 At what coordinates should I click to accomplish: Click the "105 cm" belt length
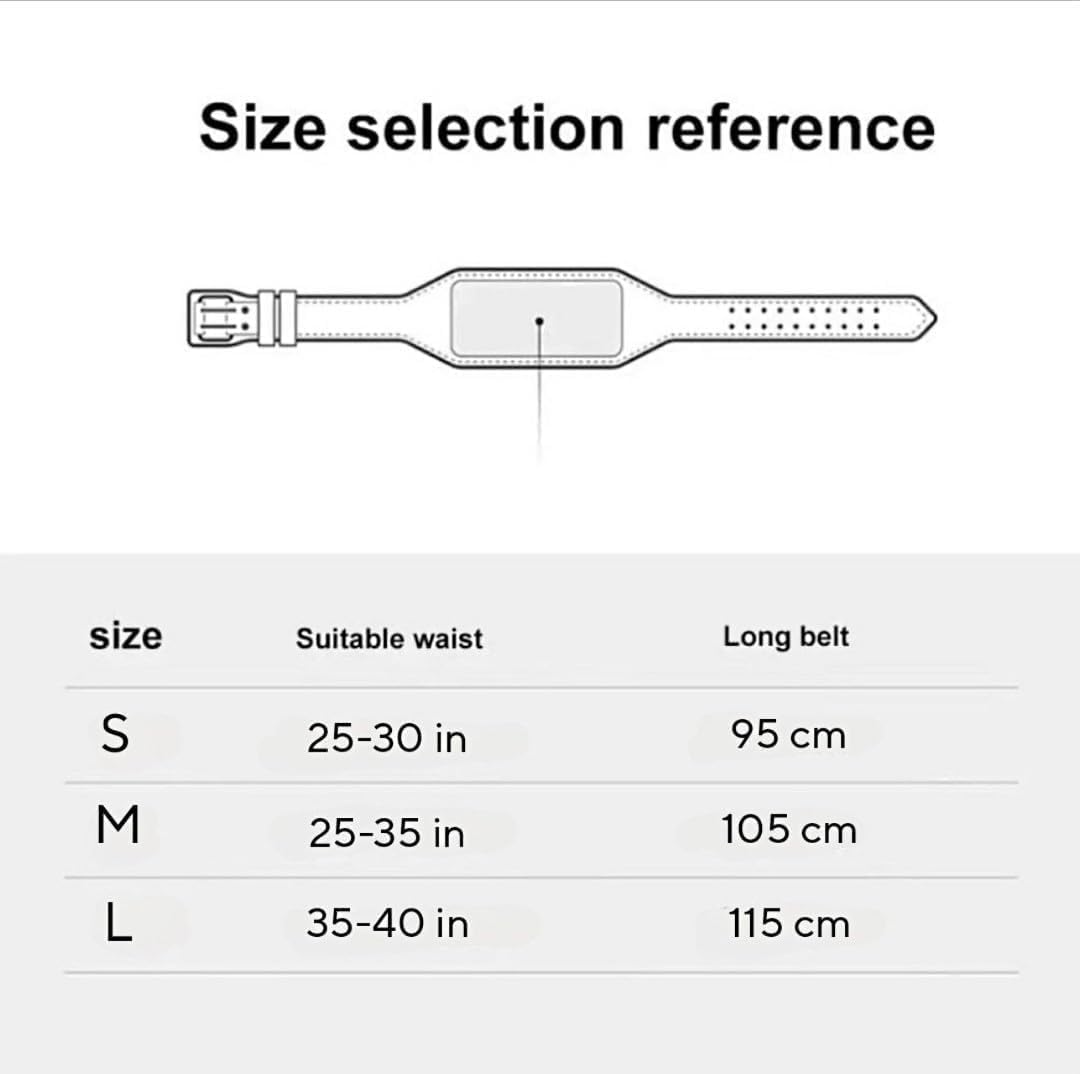point(789,830)
